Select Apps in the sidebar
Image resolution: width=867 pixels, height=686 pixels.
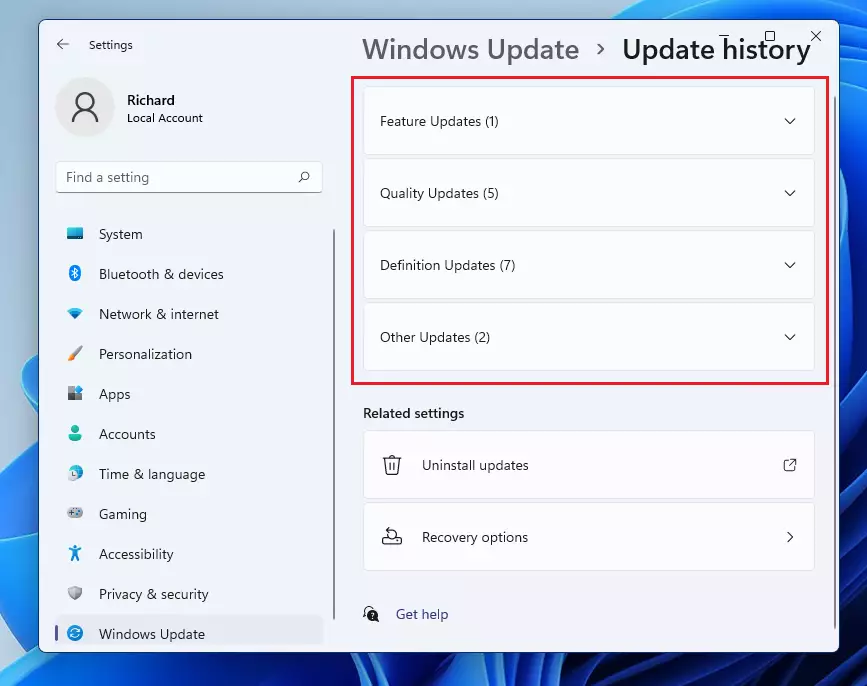point(189,394)
